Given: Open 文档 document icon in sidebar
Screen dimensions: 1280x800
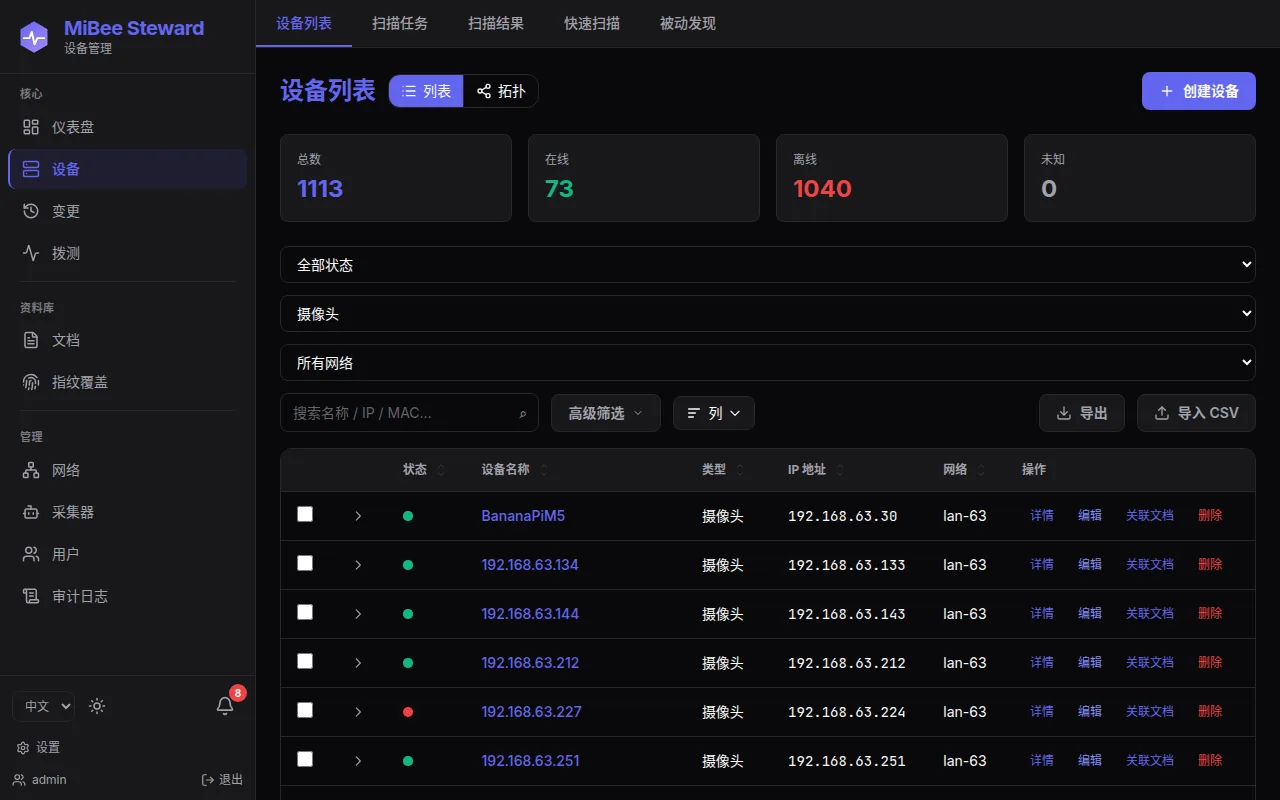Looking at the screenshot, I should (31, 340).
